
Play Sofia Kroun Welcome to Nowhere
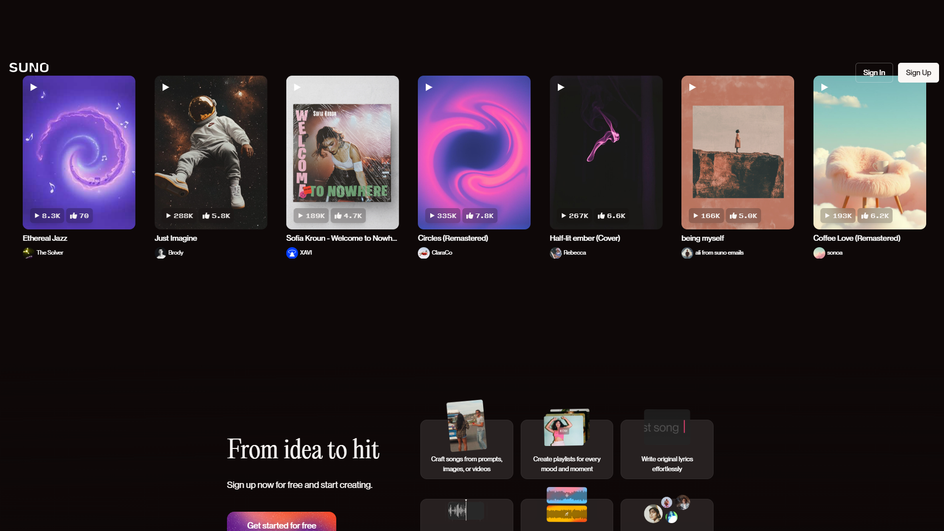coord(297,87)
